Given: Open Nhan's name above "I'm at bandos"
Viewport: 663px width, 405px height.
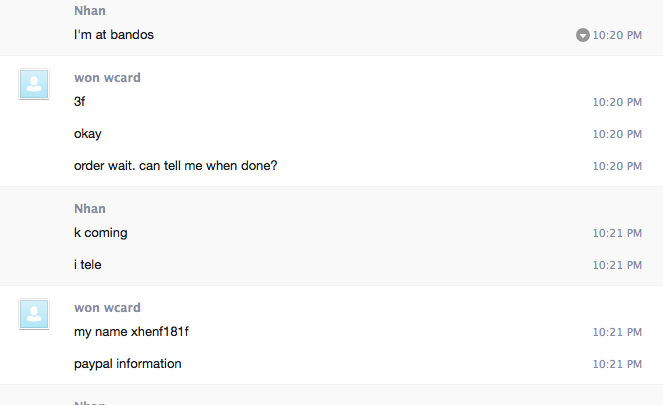Looking at the screenshot, I should pos(90,11).
